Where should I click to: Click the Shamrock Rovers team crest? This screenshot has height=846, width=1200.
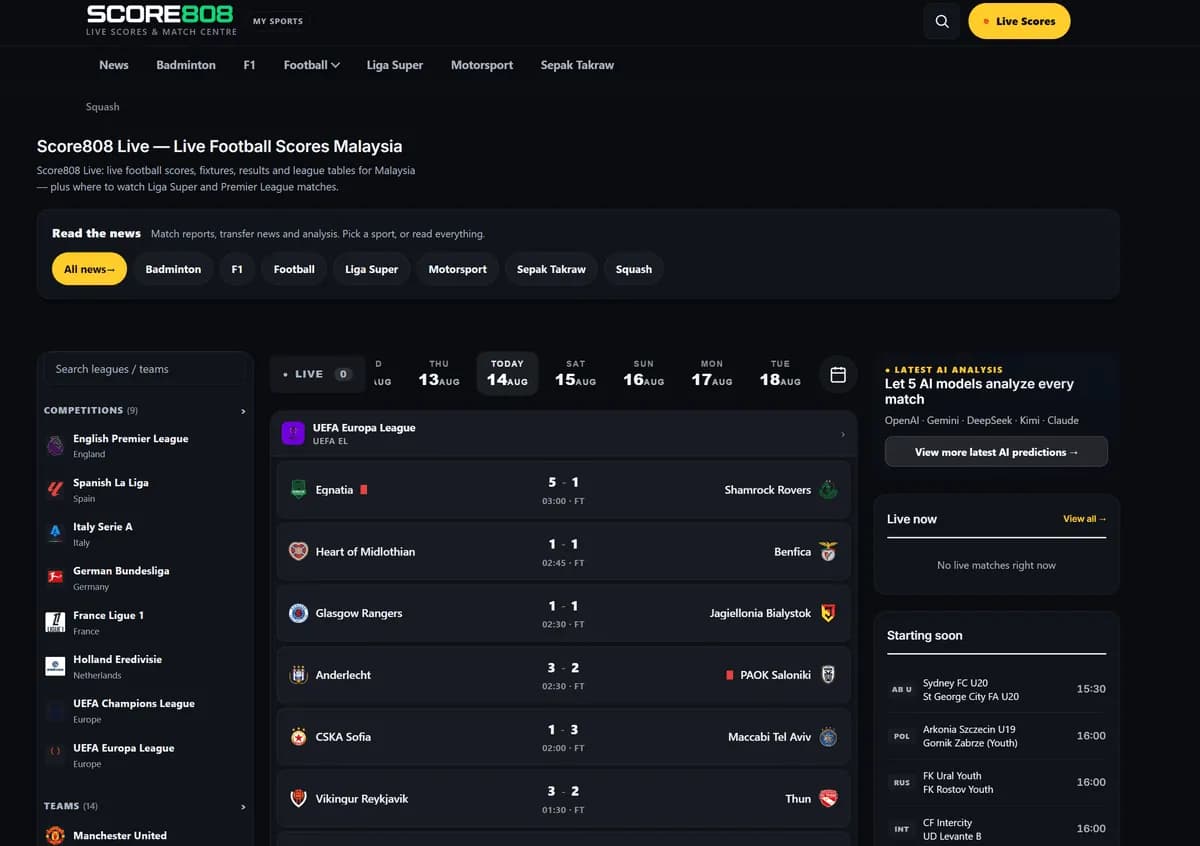(x=828, y=490)
